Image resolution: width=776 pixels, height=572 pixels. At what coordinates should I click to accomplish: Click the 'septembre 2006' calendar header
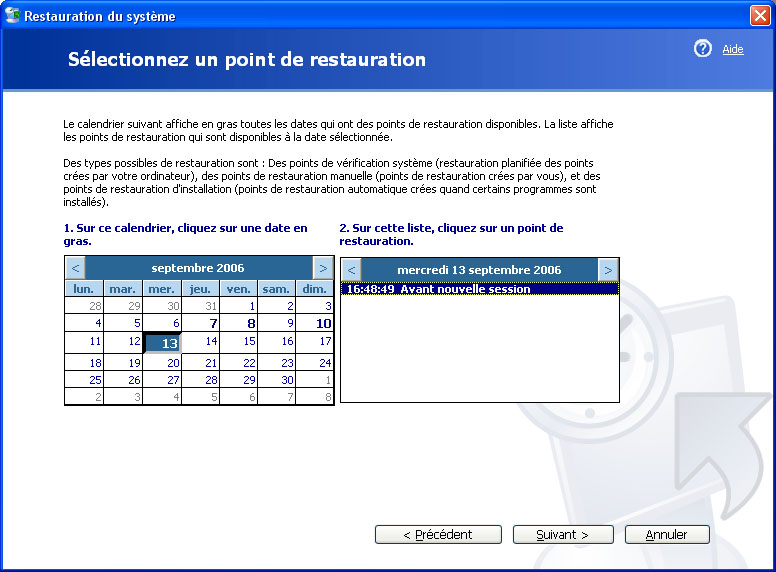[x=198, y=268]
